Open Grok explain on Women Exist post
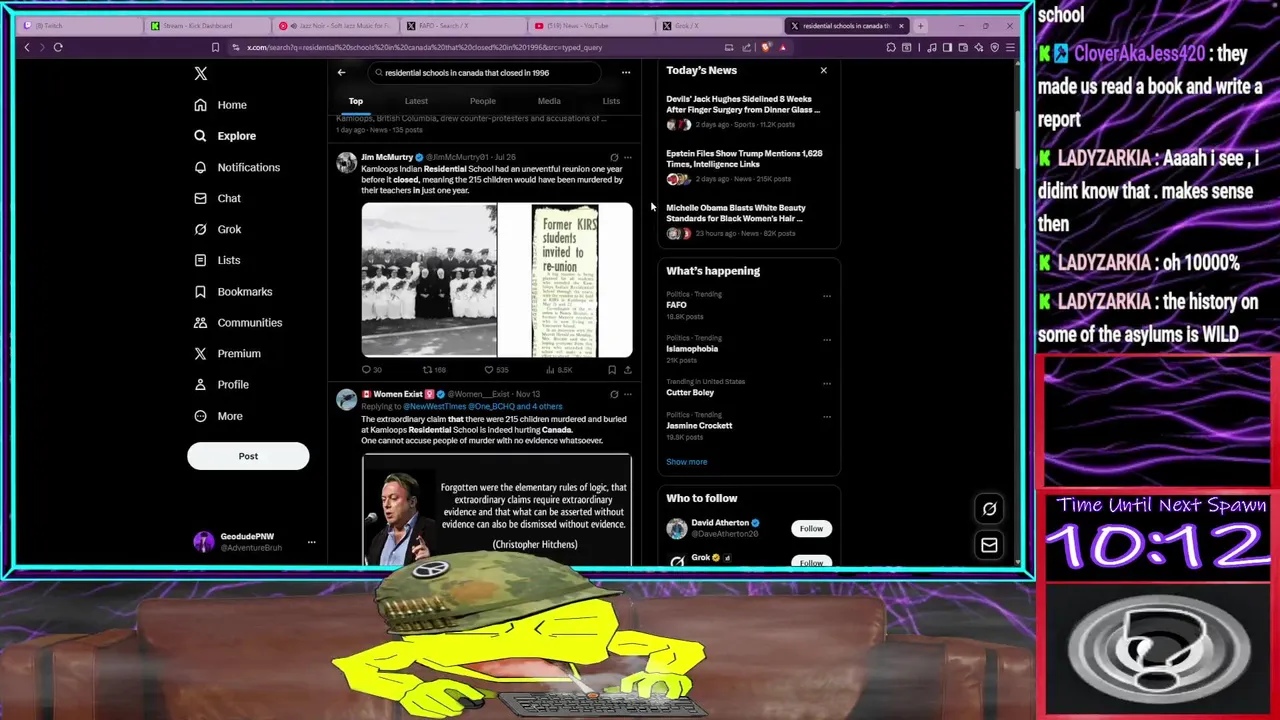This screenshot has width=1280, height=720. point(614,394)
